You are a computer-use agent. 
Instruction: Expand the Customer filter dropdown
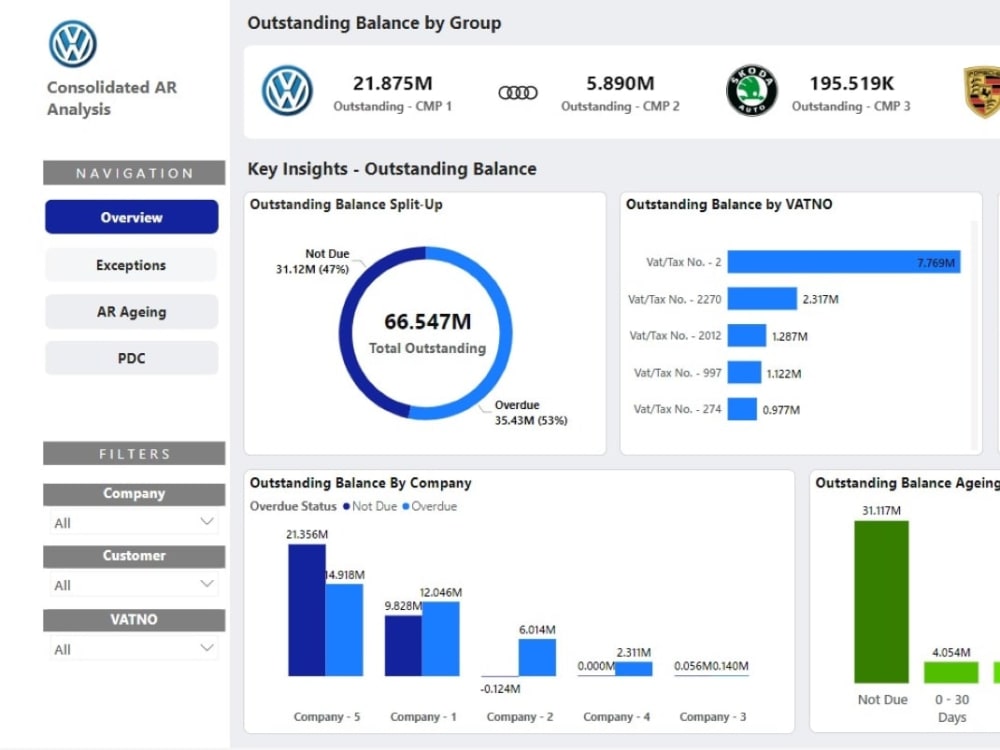pyautogui.click(x=134, y=585)
